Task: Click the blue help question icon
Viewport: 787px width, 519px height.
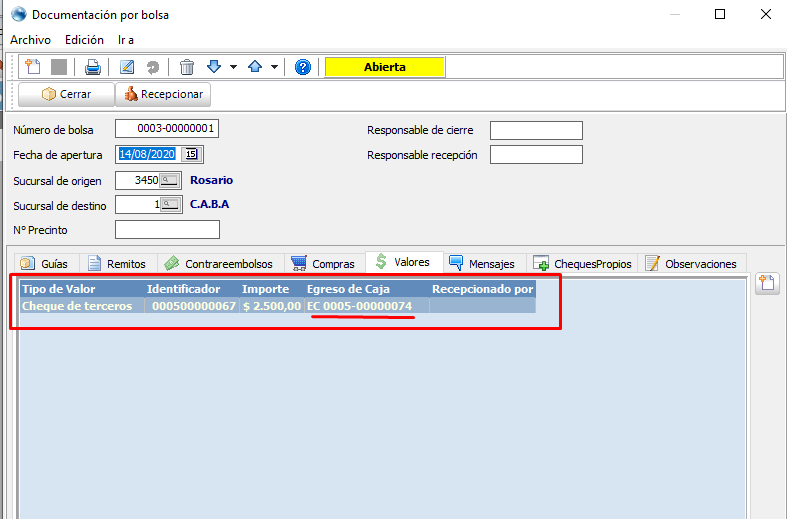Action: pos(303,67)
